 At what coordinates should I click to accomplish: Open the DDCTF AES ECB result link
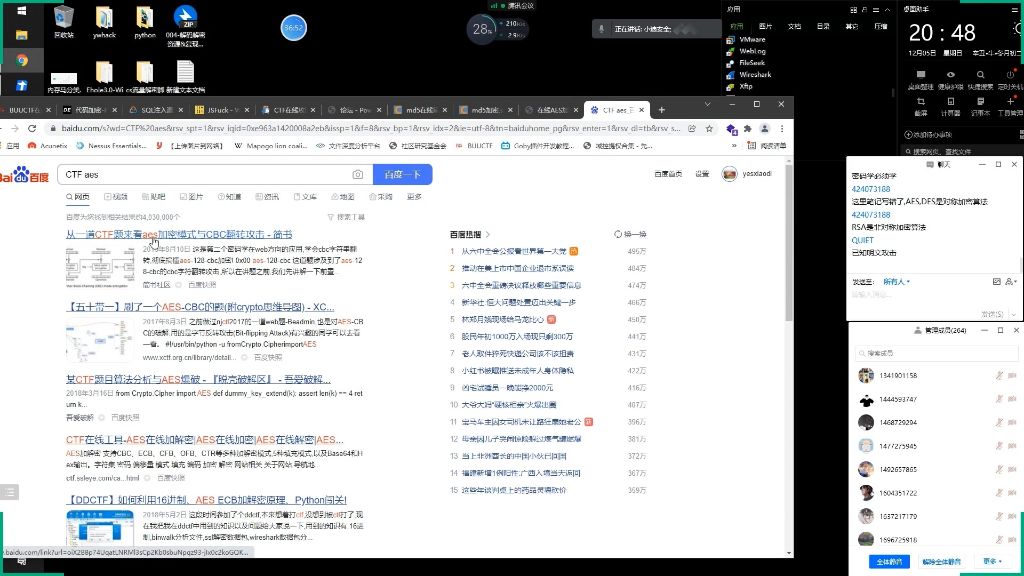(x=206, y=500)
